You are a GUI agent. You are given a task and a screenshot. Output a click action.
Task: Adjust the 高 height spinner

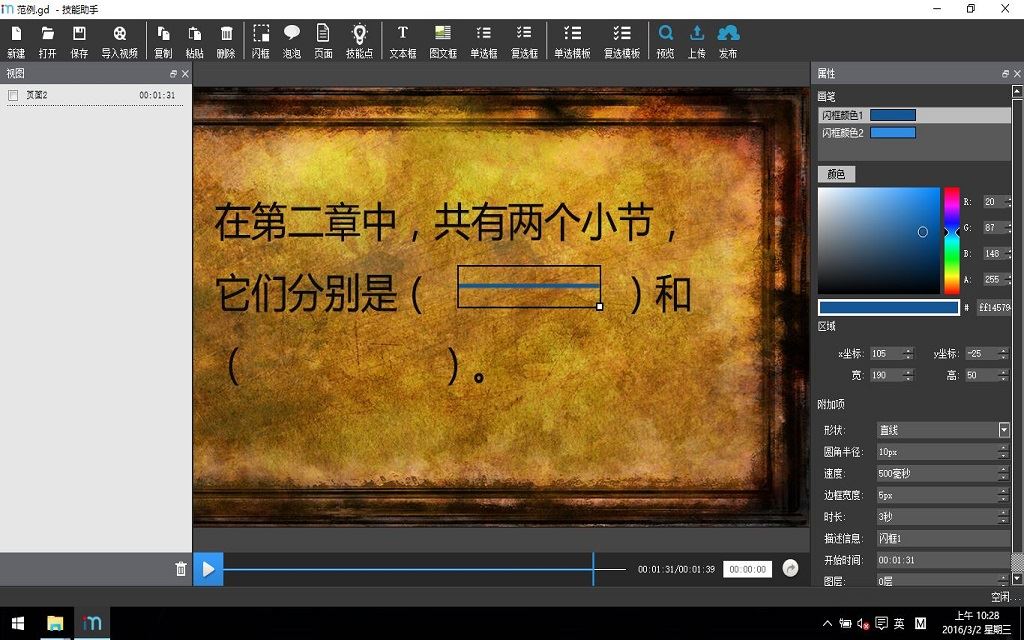pos(1003,375)
